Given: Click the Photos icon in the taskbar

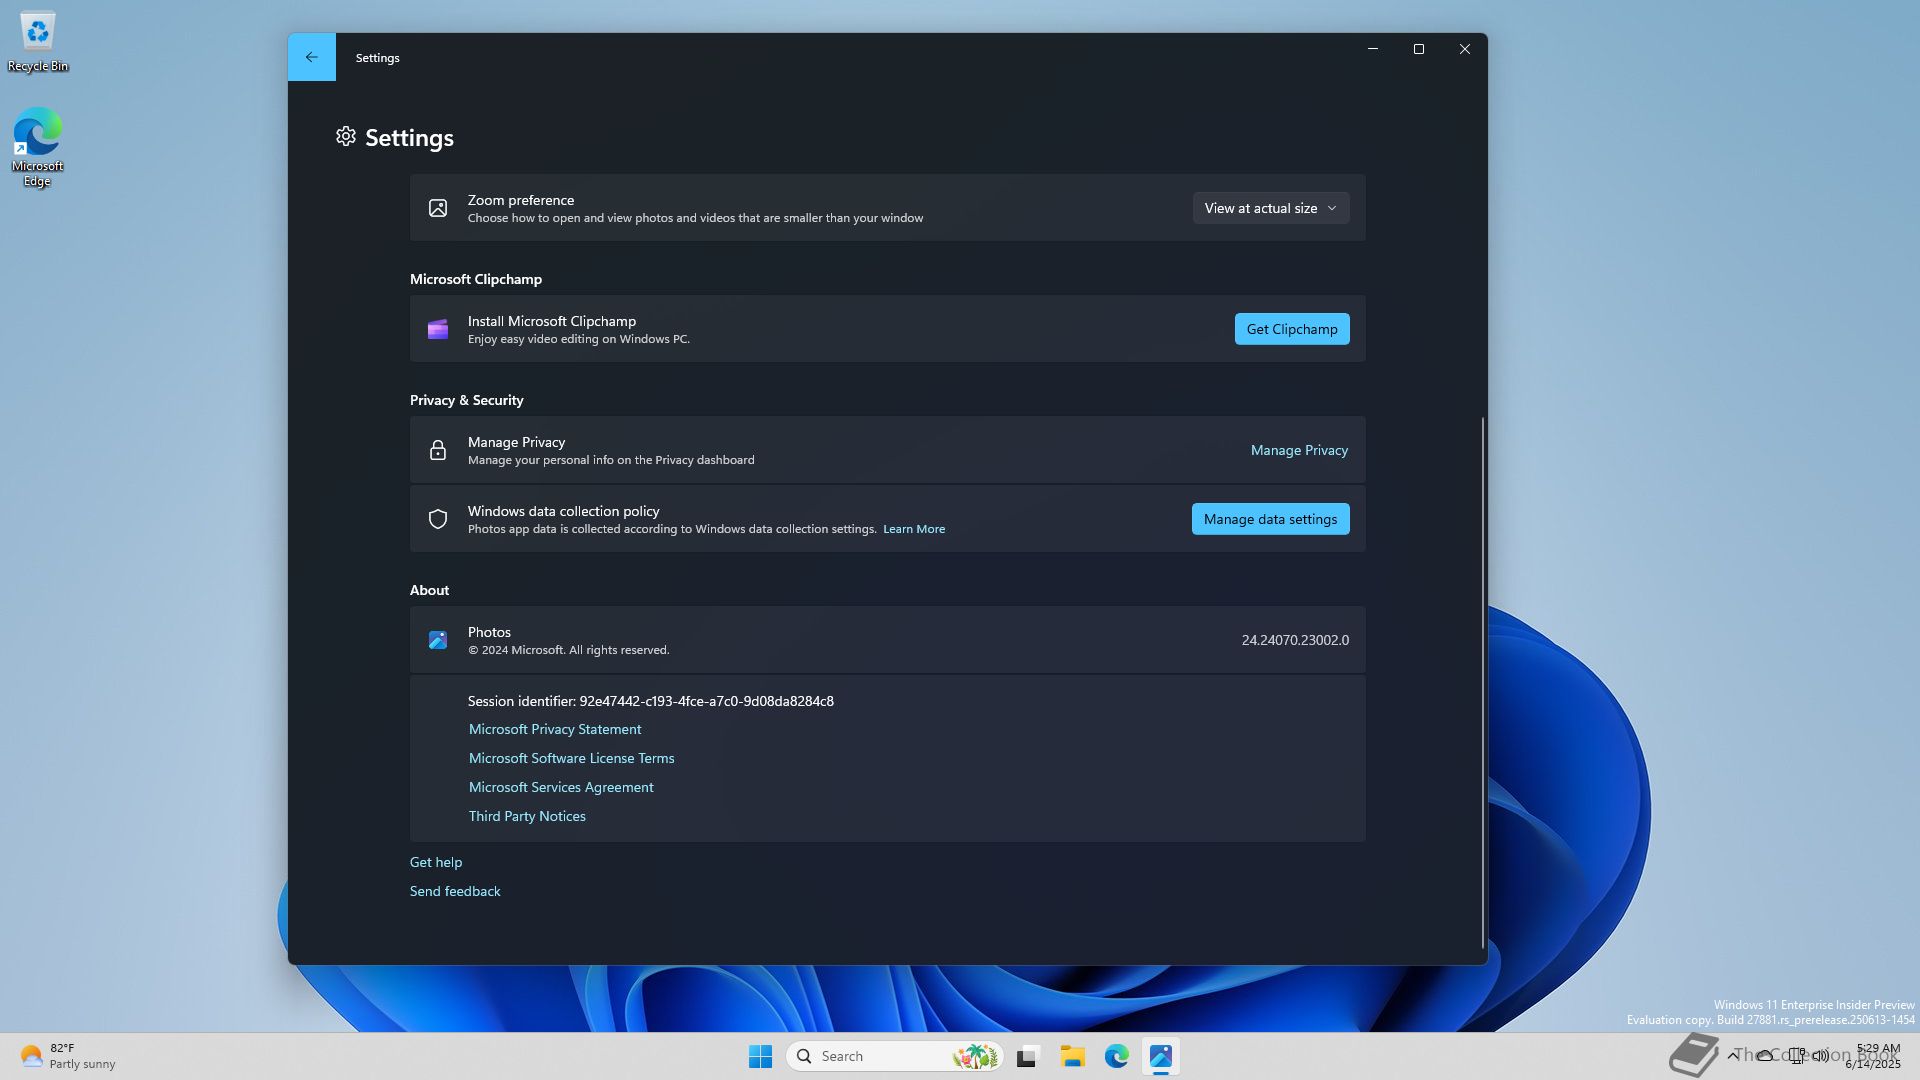Looking at the screenshot, I should [1160, 1056].
